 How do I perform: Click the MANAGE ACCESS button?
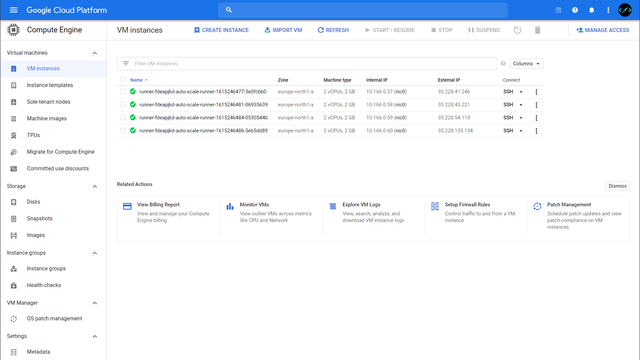tap(602, 30)
